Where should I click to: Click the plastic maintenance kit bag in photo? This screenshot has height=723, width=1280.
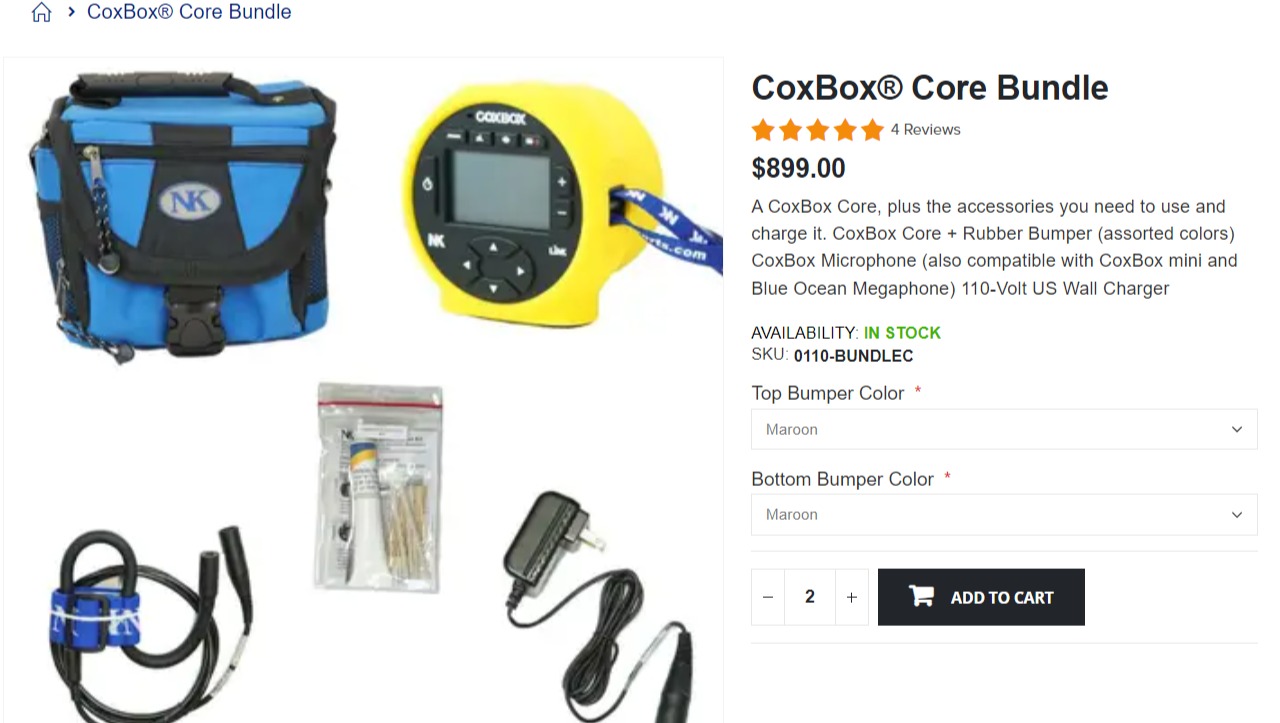(x=380, y=487)
